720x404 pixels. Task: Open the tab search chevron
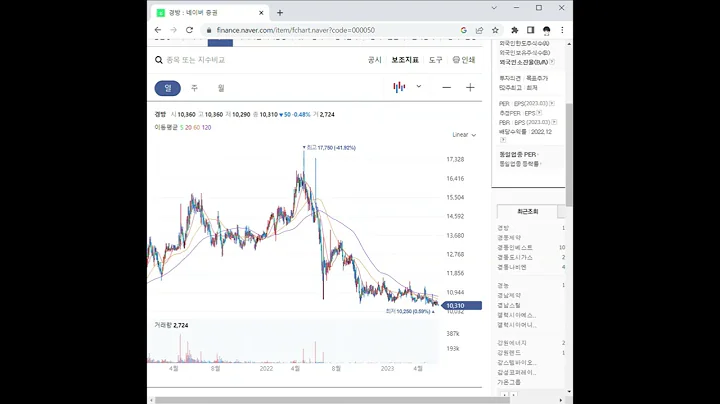coord(494,8)
